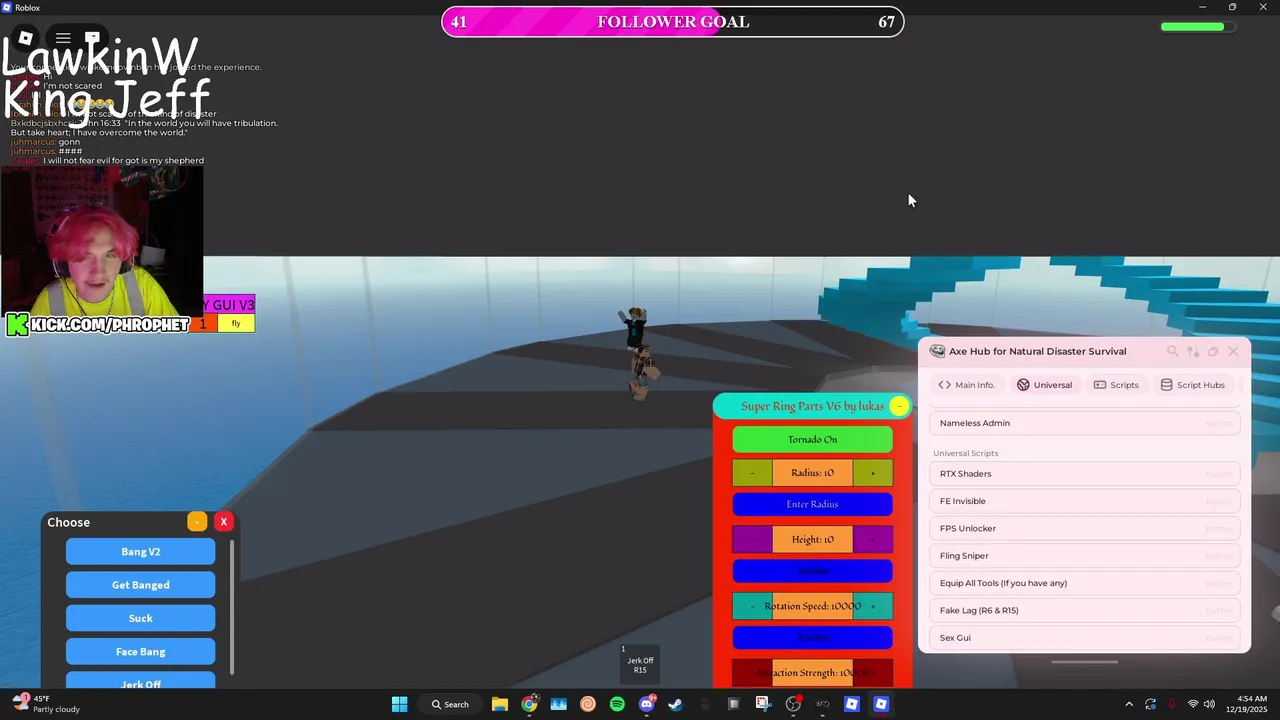The height and width of the screenshot is (720, 1280).
Task: Click the Enter Radius input field
Action: pos(812,504)
